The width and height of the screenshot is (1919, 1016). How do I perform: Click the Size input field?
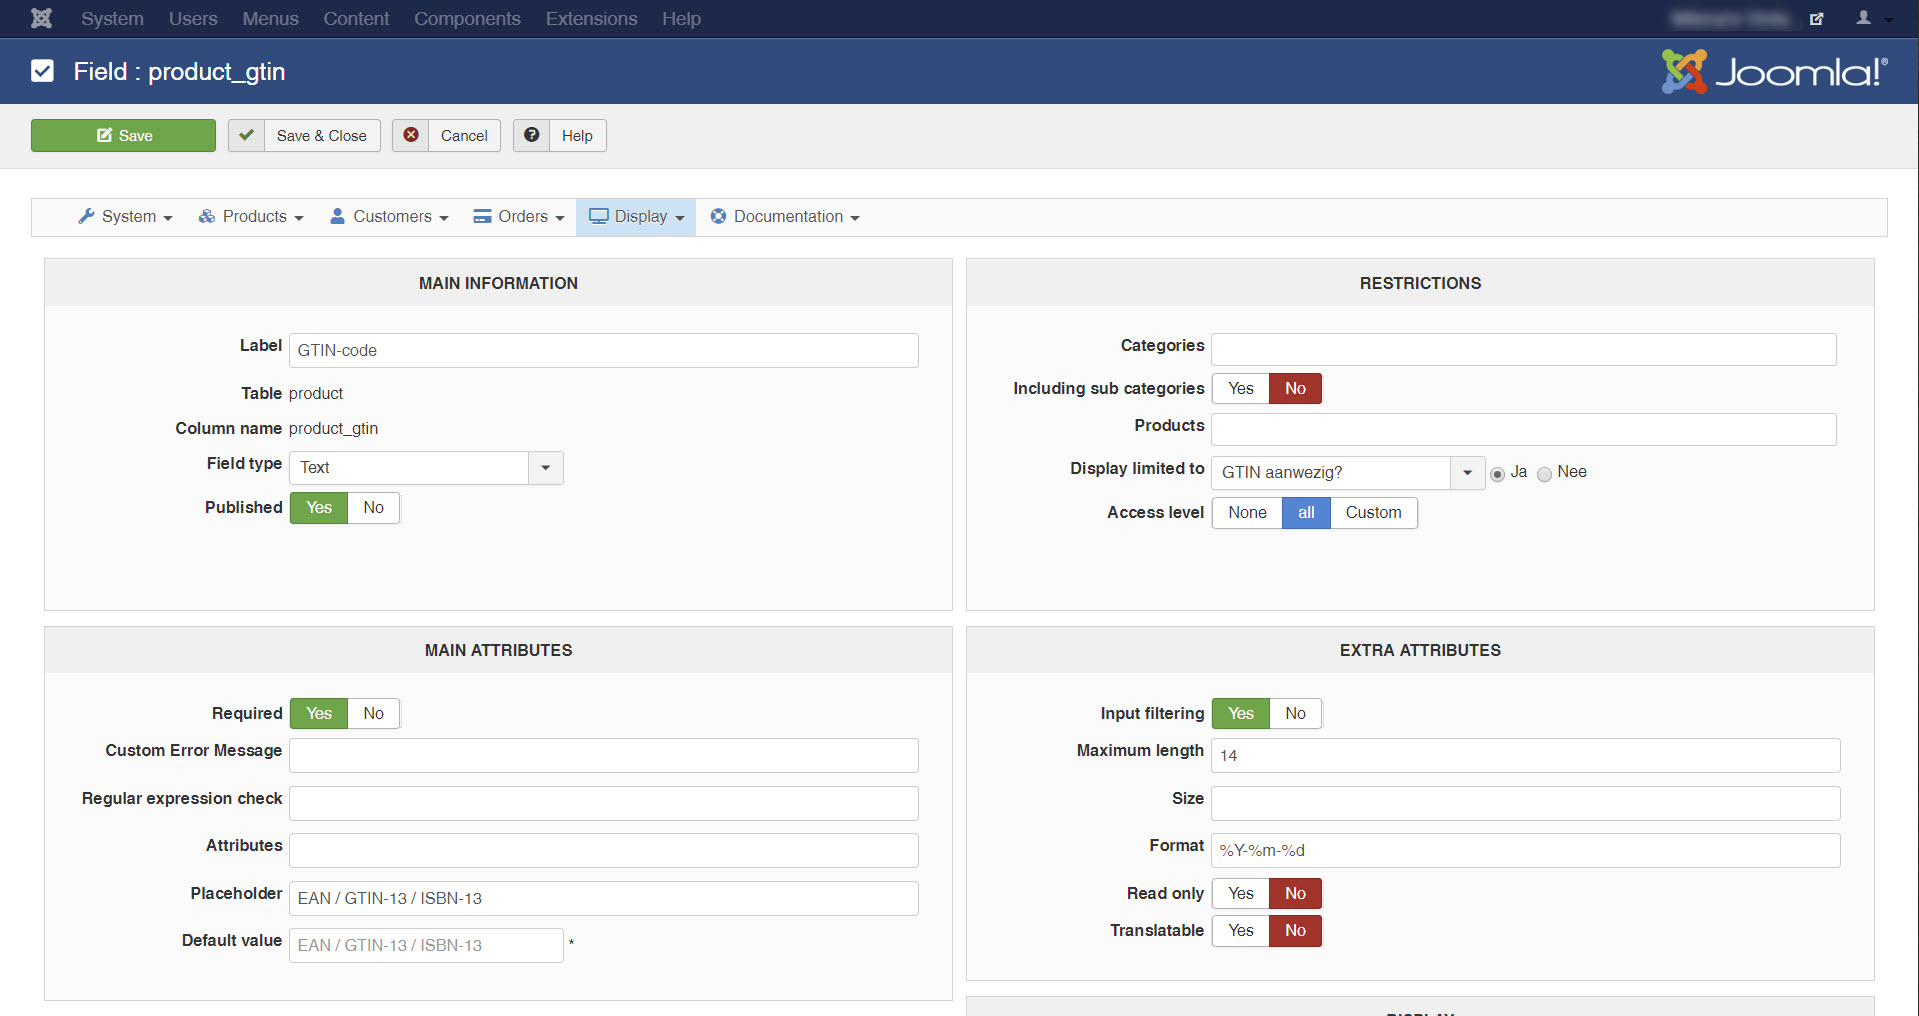tap(1526, 804)
